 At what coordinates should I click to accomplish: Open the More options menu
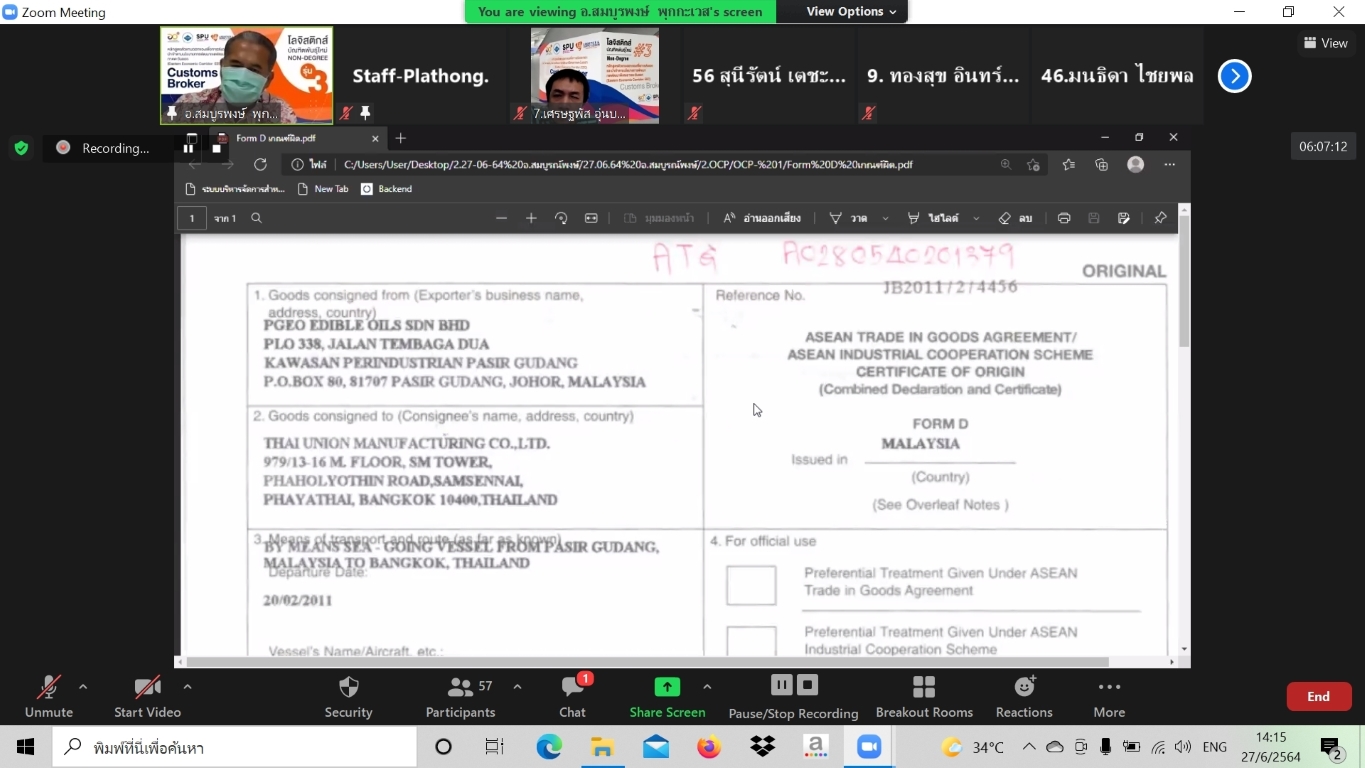pos(1109,697)
